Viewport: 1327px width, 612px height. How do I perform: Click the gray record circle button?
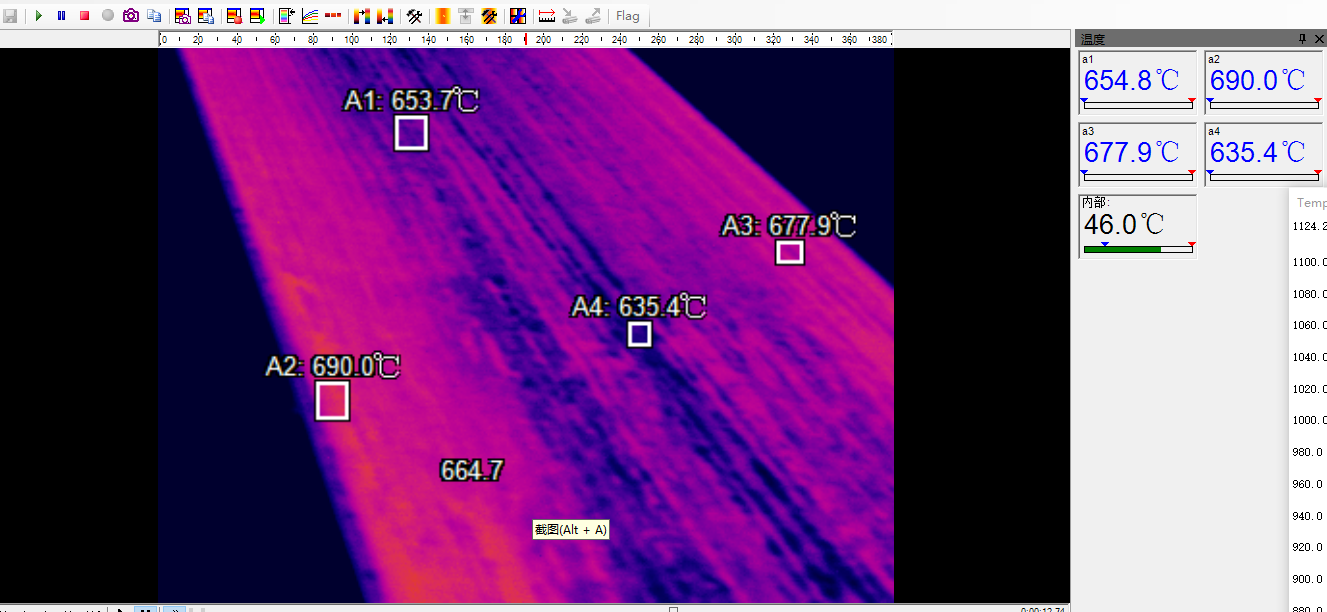pos(108,16)
